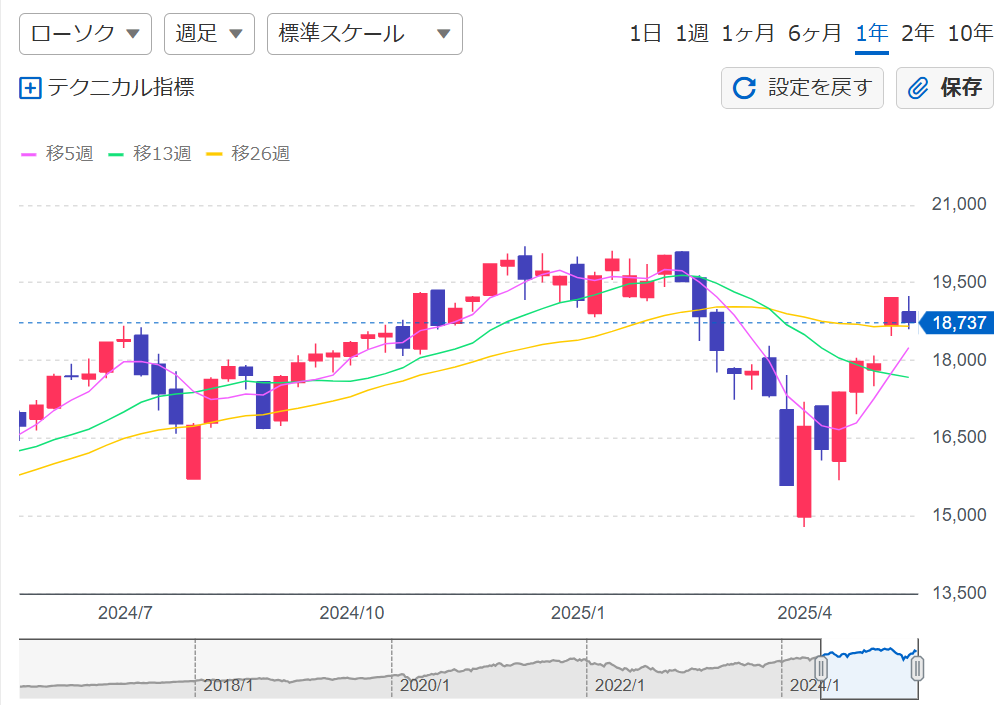The image size is (1004, 705).
Task: Click the 18,000 price axis label
Action: pos(959,360)
